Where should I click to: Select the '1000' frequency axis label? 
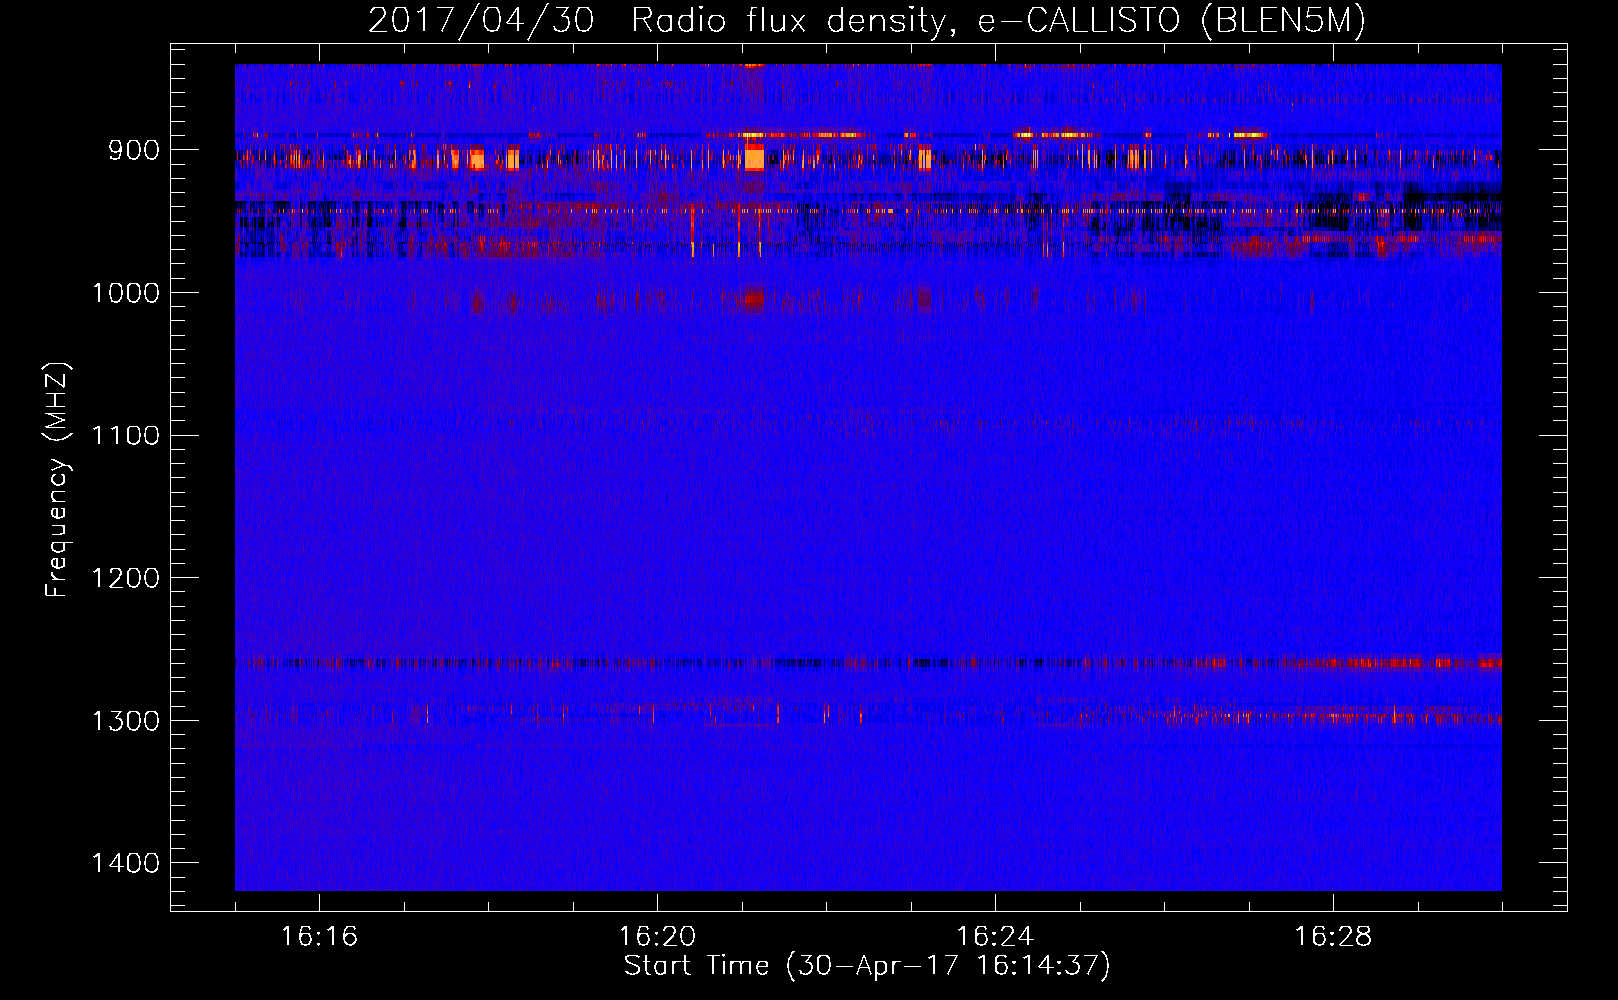126,293
